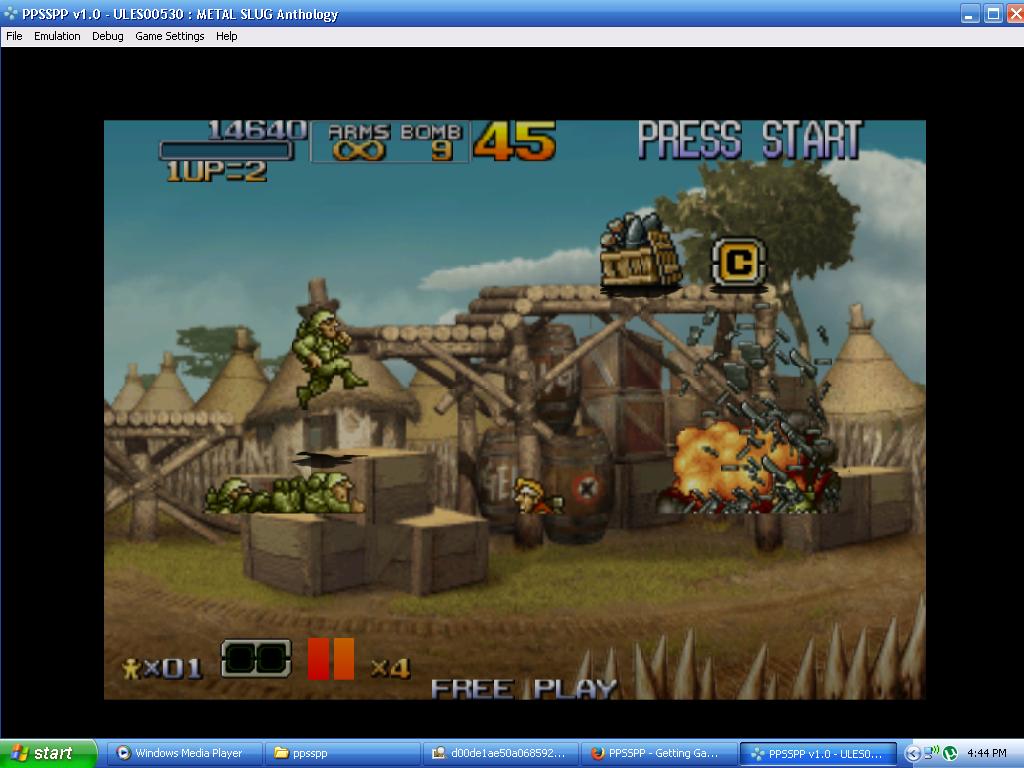Expand hidden system tray icons arrow
The image size is (1024, 768).
tap(912, 754)
